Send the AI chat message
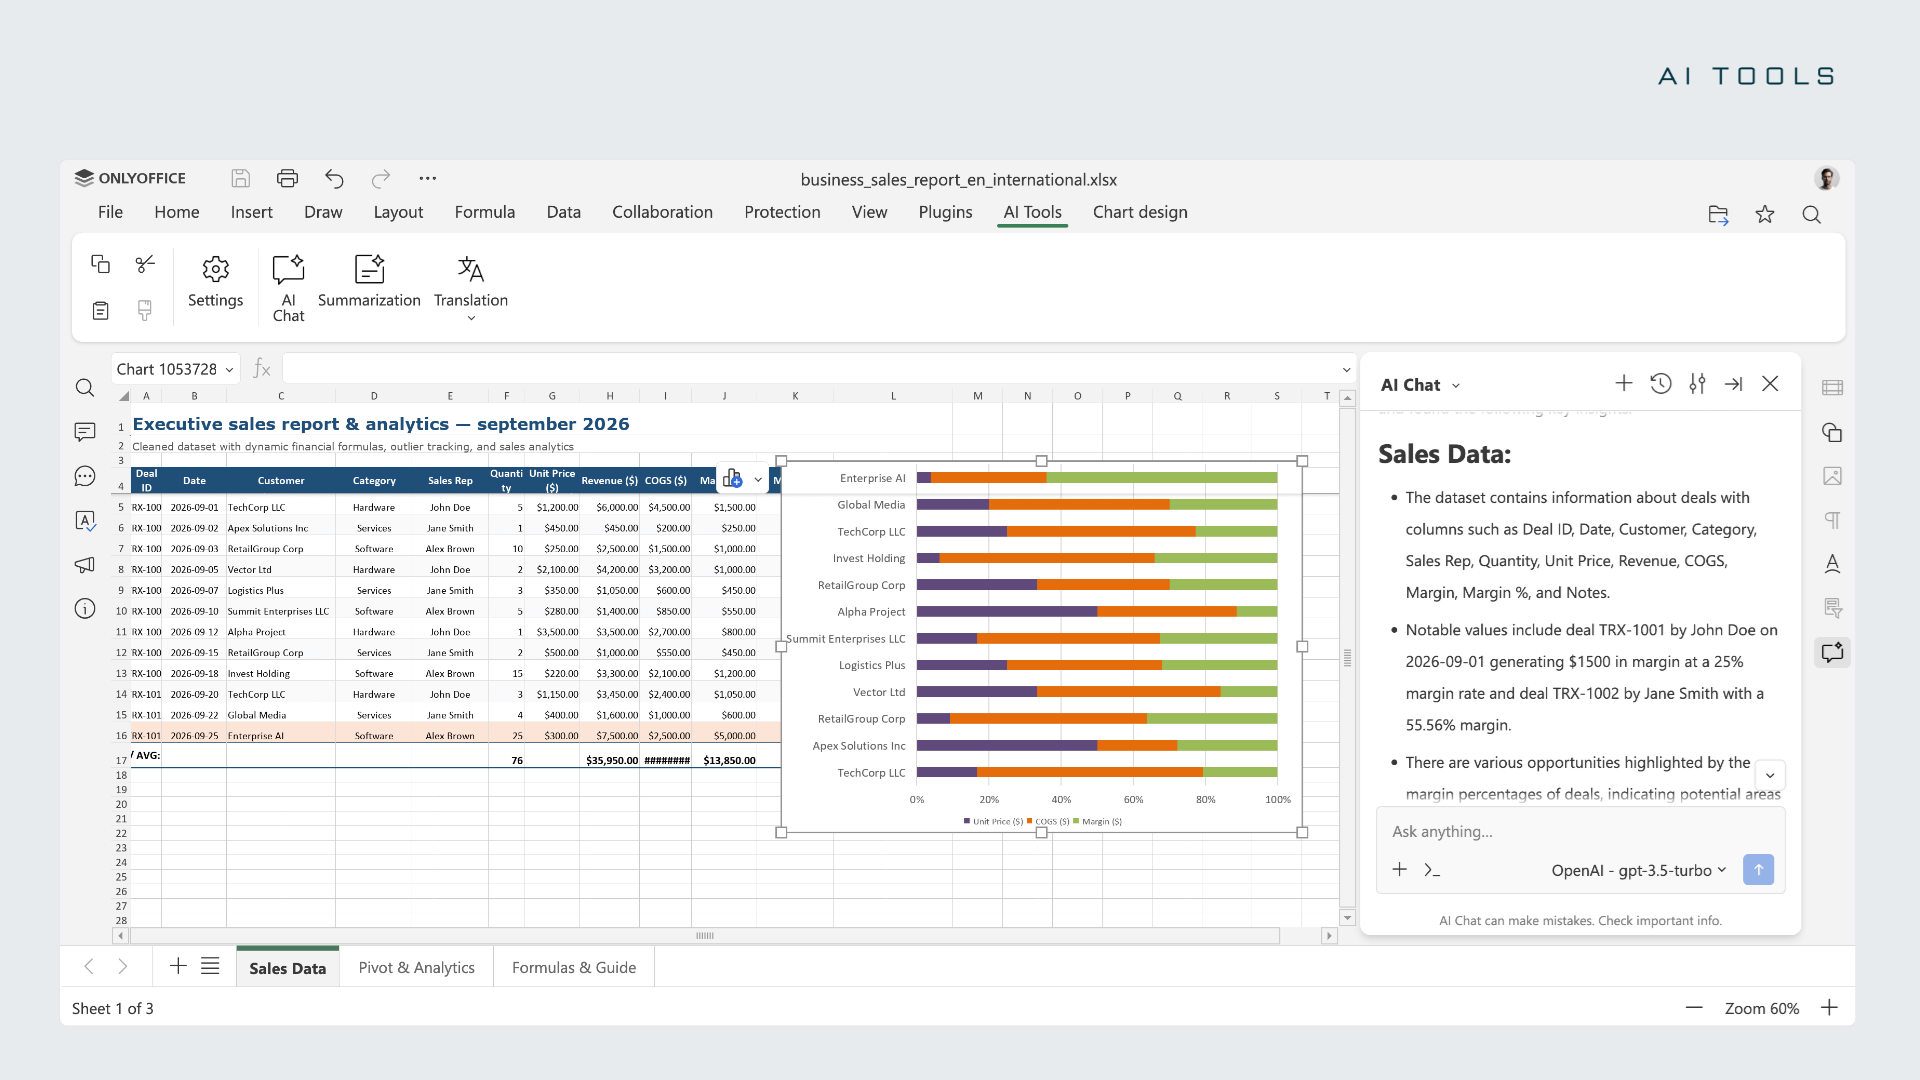1920x1080 pixels. point(1758,869)
